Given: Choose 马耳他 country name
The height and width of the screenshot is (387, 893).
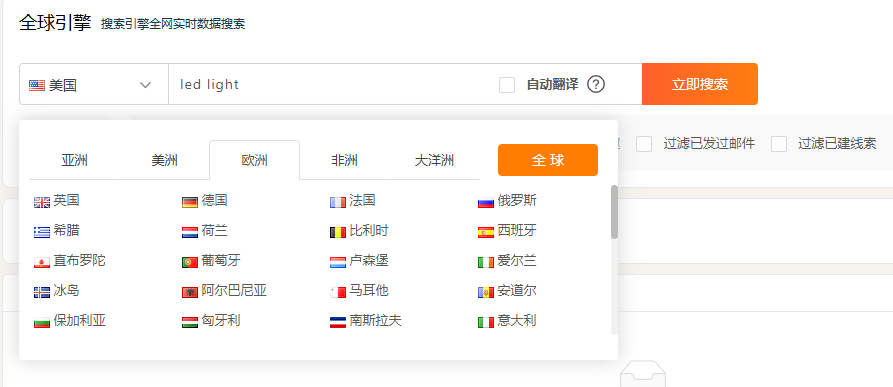Looking at the screenshot, I should coord(369,291).
